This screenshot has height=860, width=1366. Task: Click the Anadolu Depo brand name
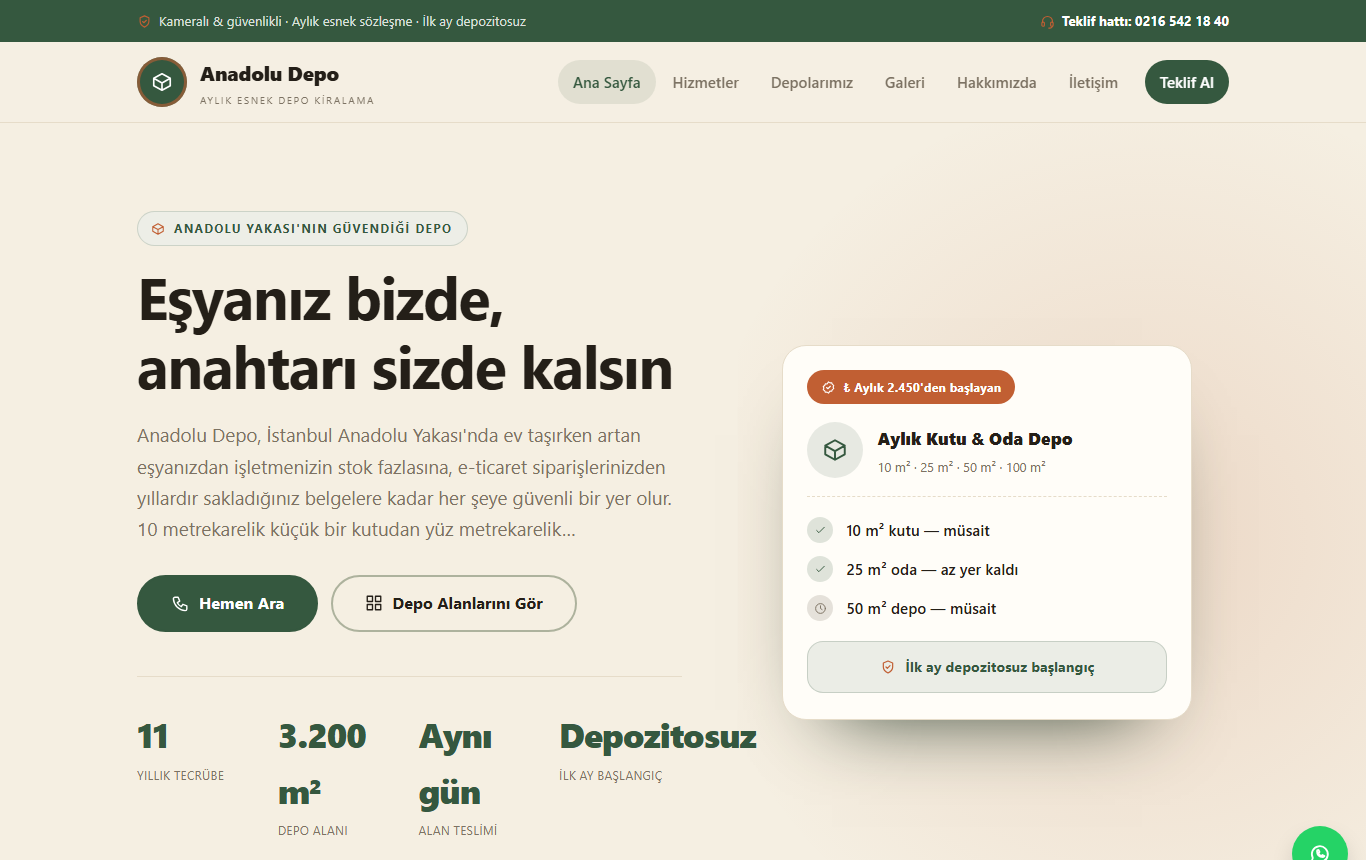[x=269, y=74]
